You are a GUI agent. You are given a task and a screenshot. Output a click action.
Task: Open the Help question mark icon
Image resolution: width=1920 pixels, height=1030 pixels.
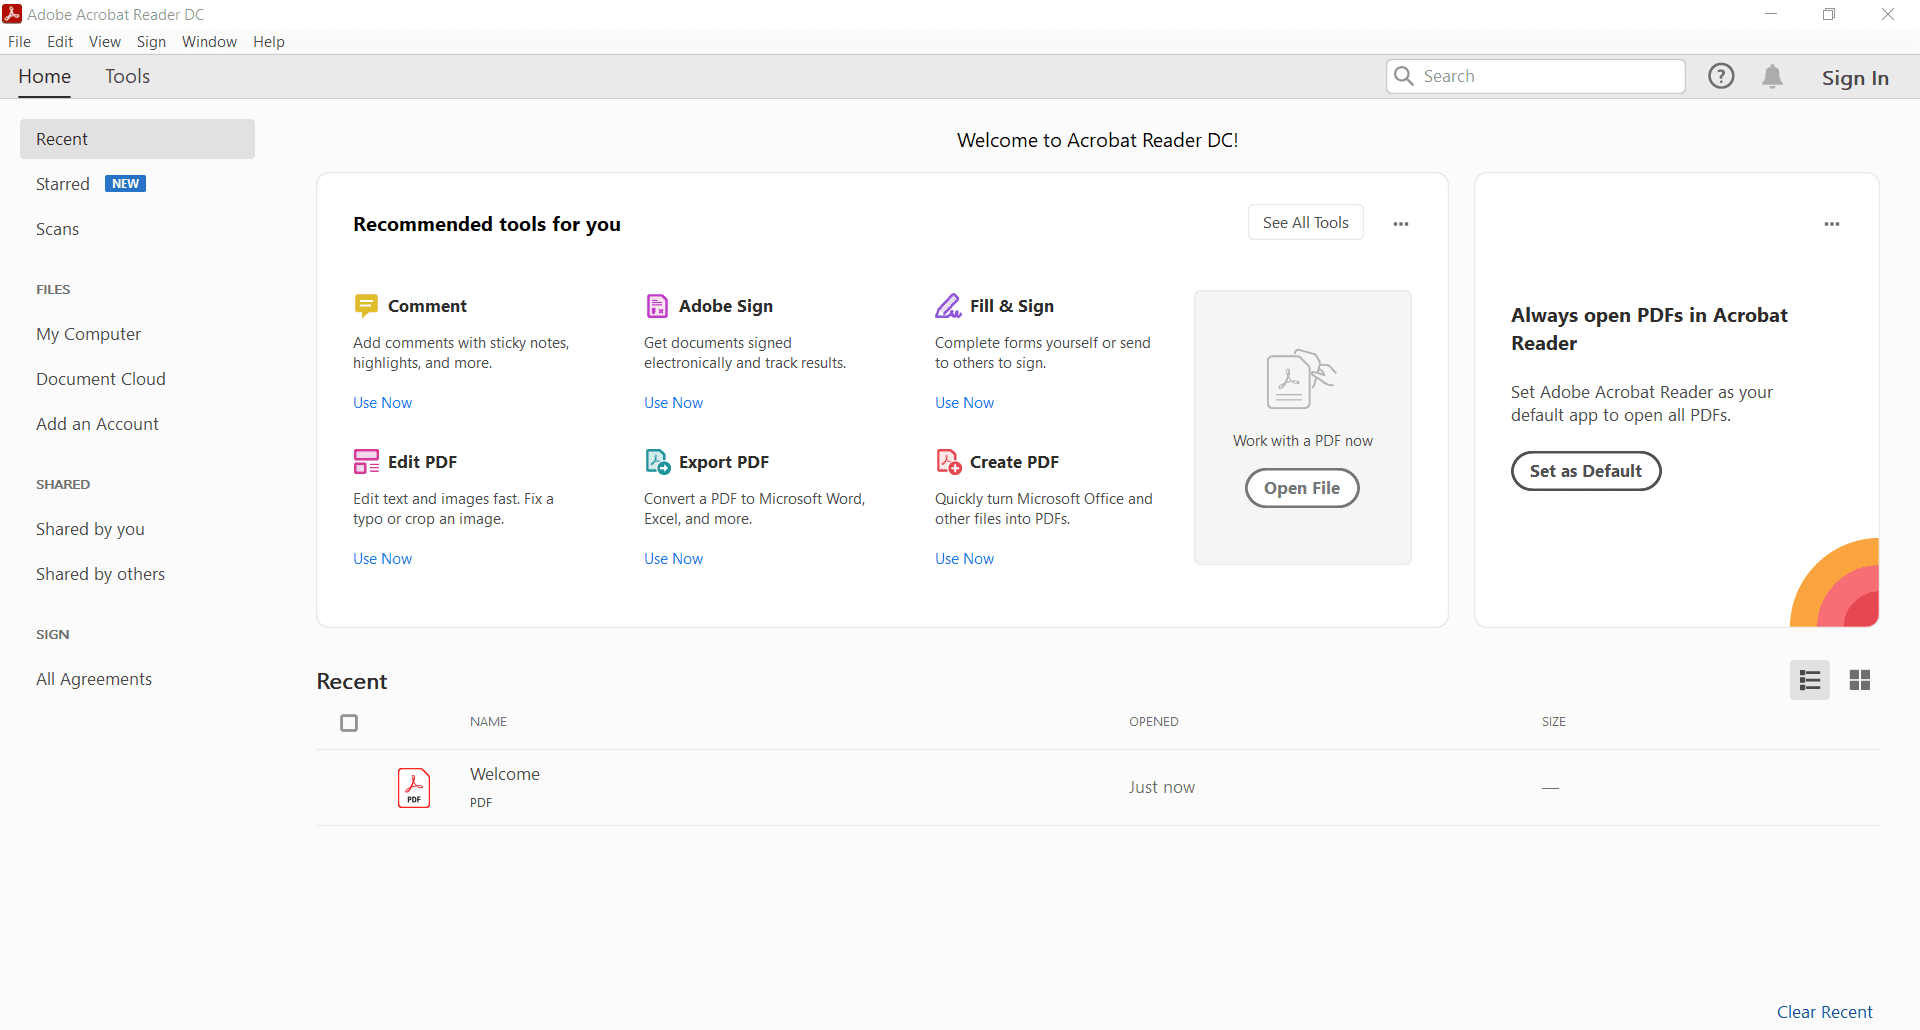pyautogui.click(x=1721, y=76)
